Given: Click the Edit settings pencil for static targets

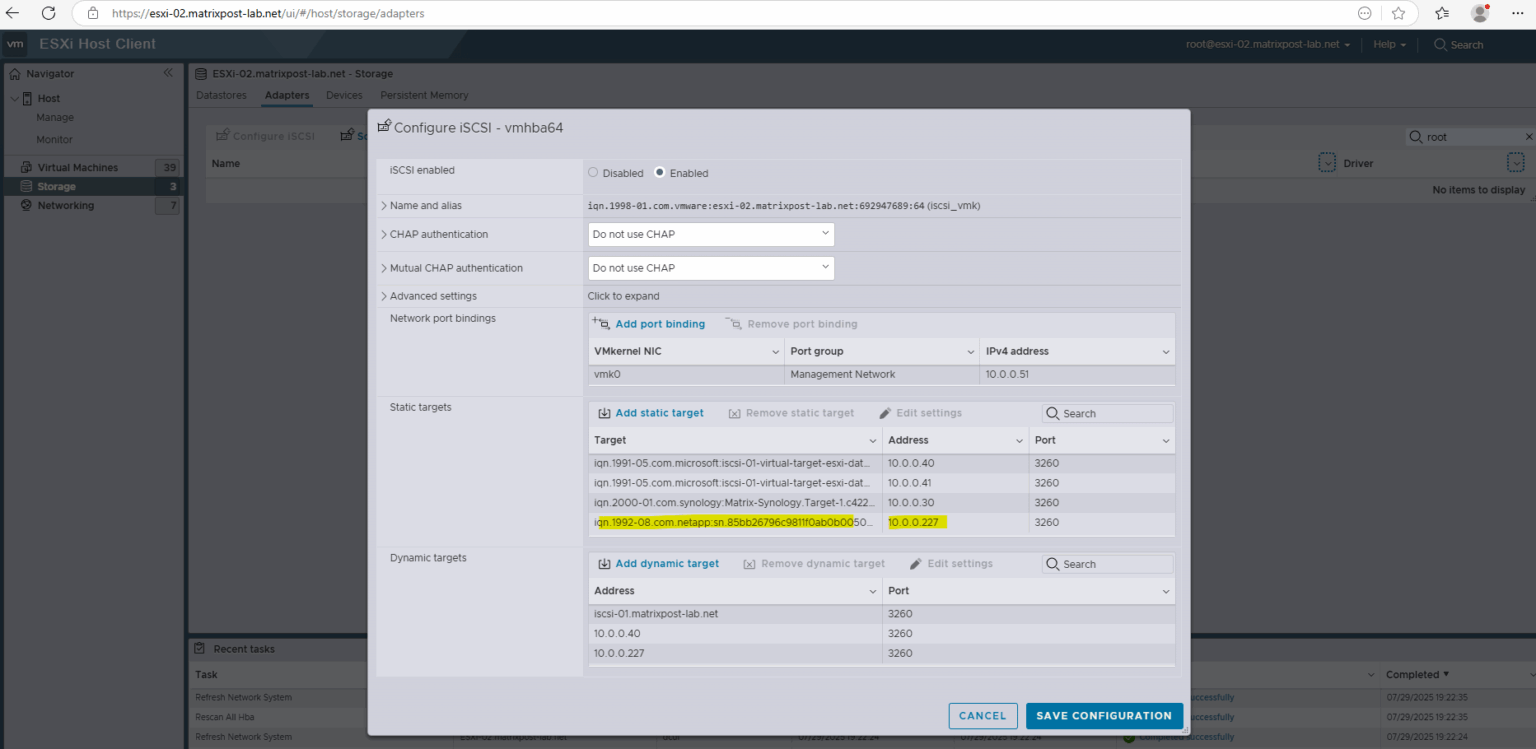Looking at the screenshot, I should [885, 413].
